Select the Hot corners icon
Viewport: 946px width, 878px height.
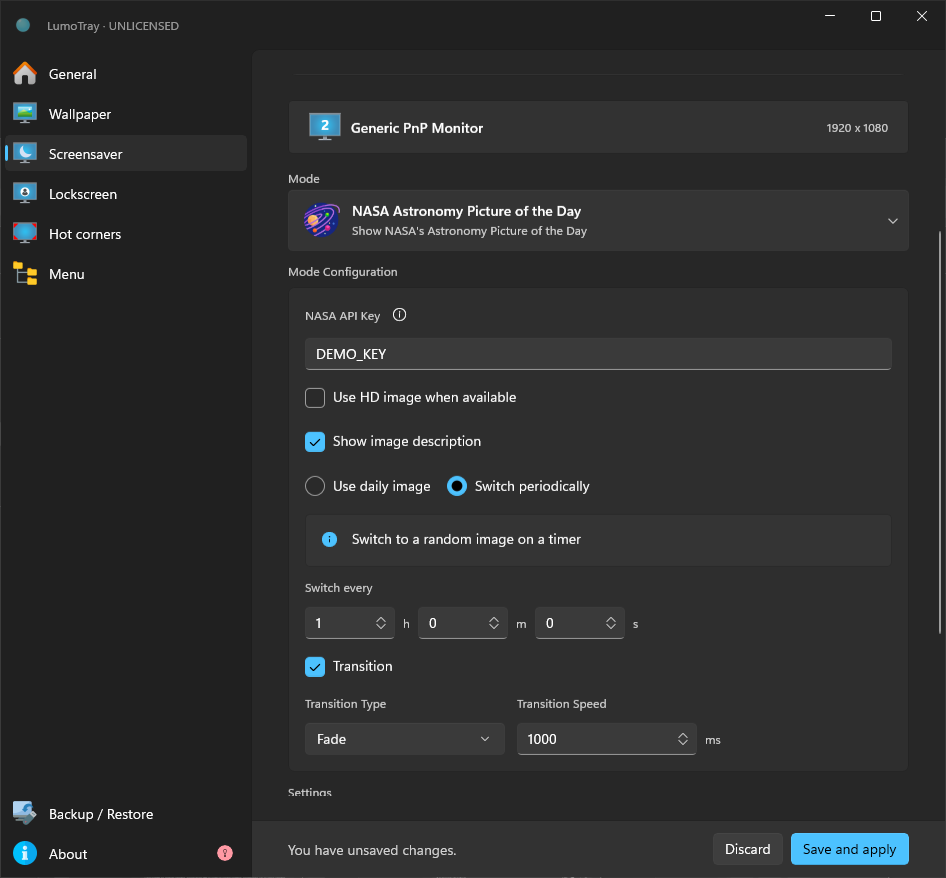click(x=25, y=234)
